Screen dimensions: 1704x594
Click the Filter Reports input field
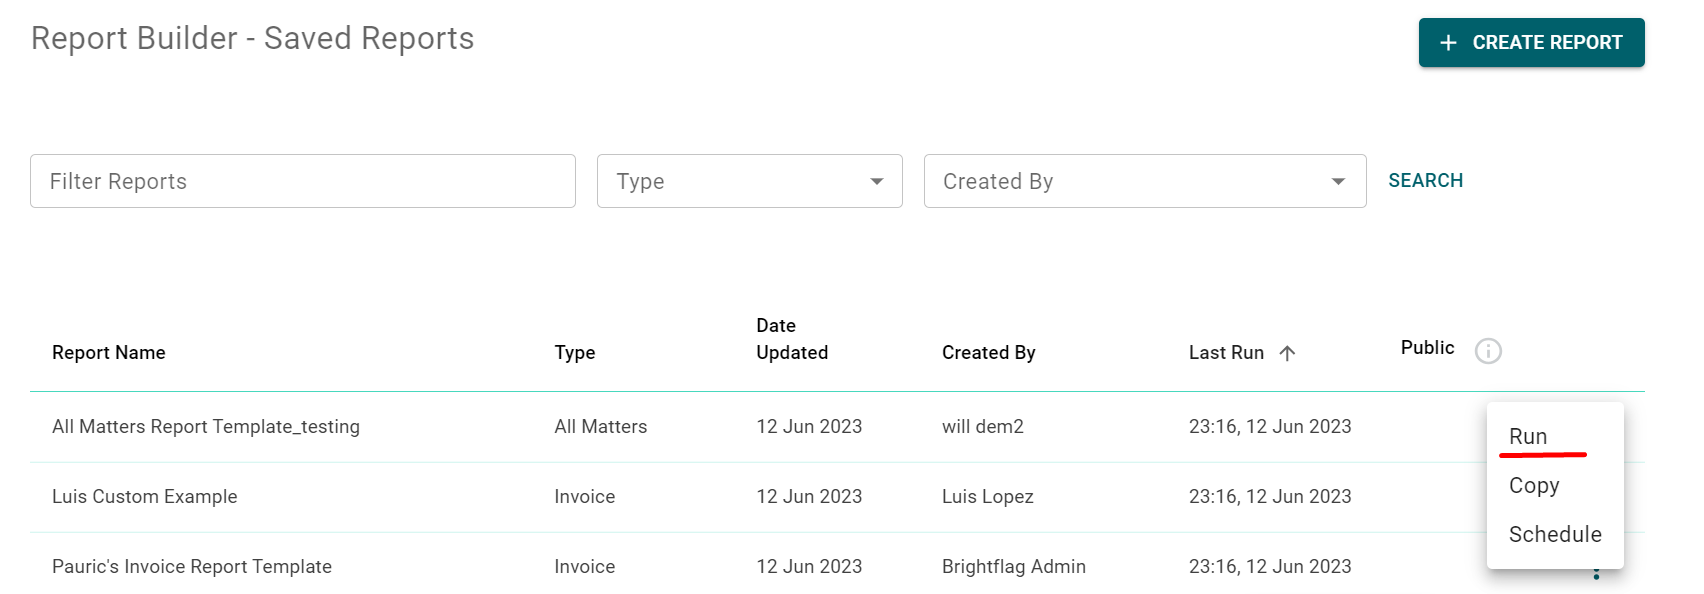[303, 181]
